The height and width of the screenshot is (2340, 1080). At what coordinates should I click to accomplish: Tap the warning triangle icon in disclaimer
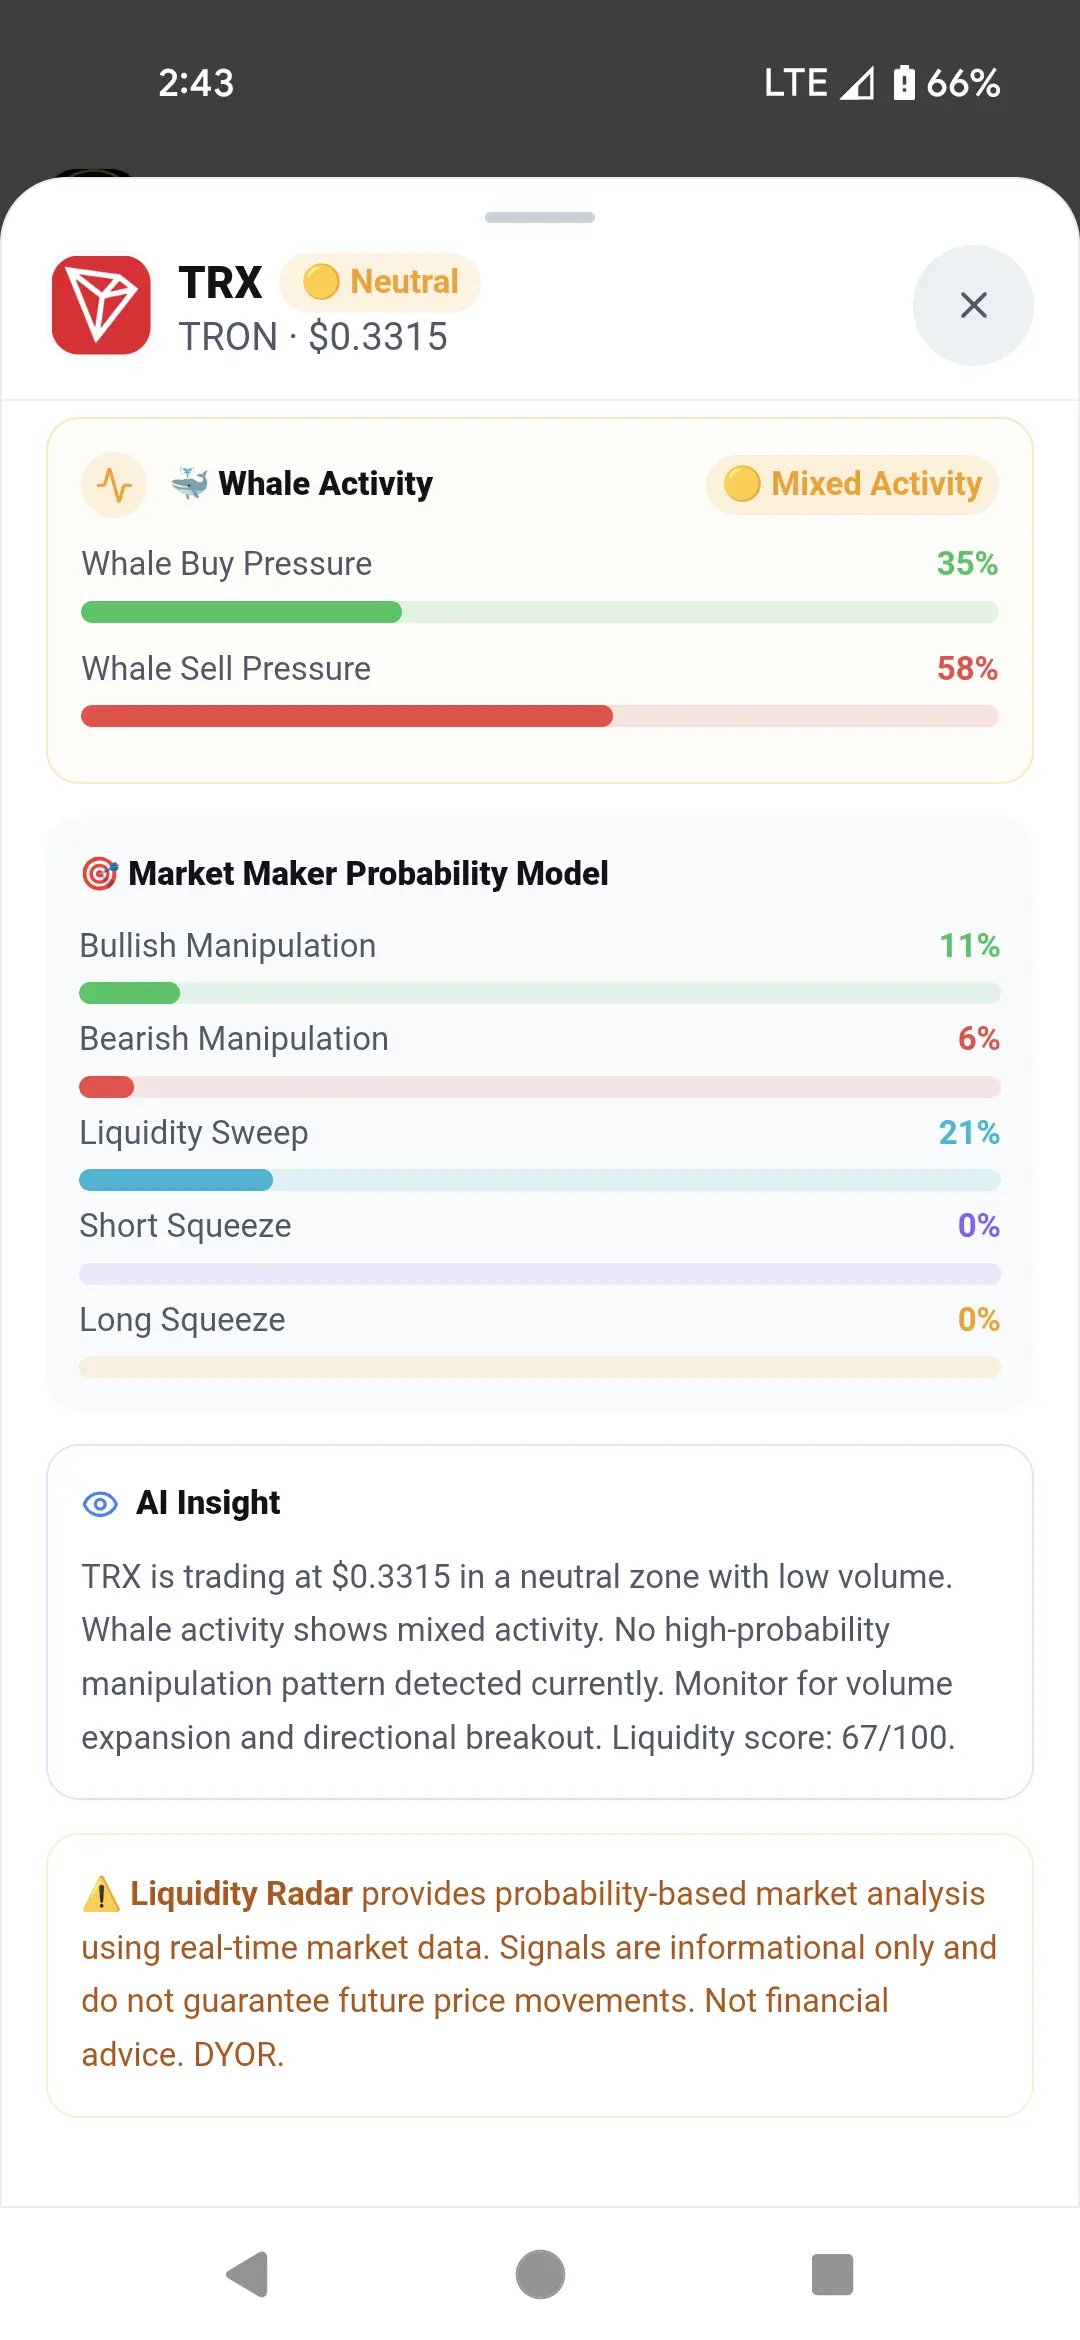point(101,1894)
